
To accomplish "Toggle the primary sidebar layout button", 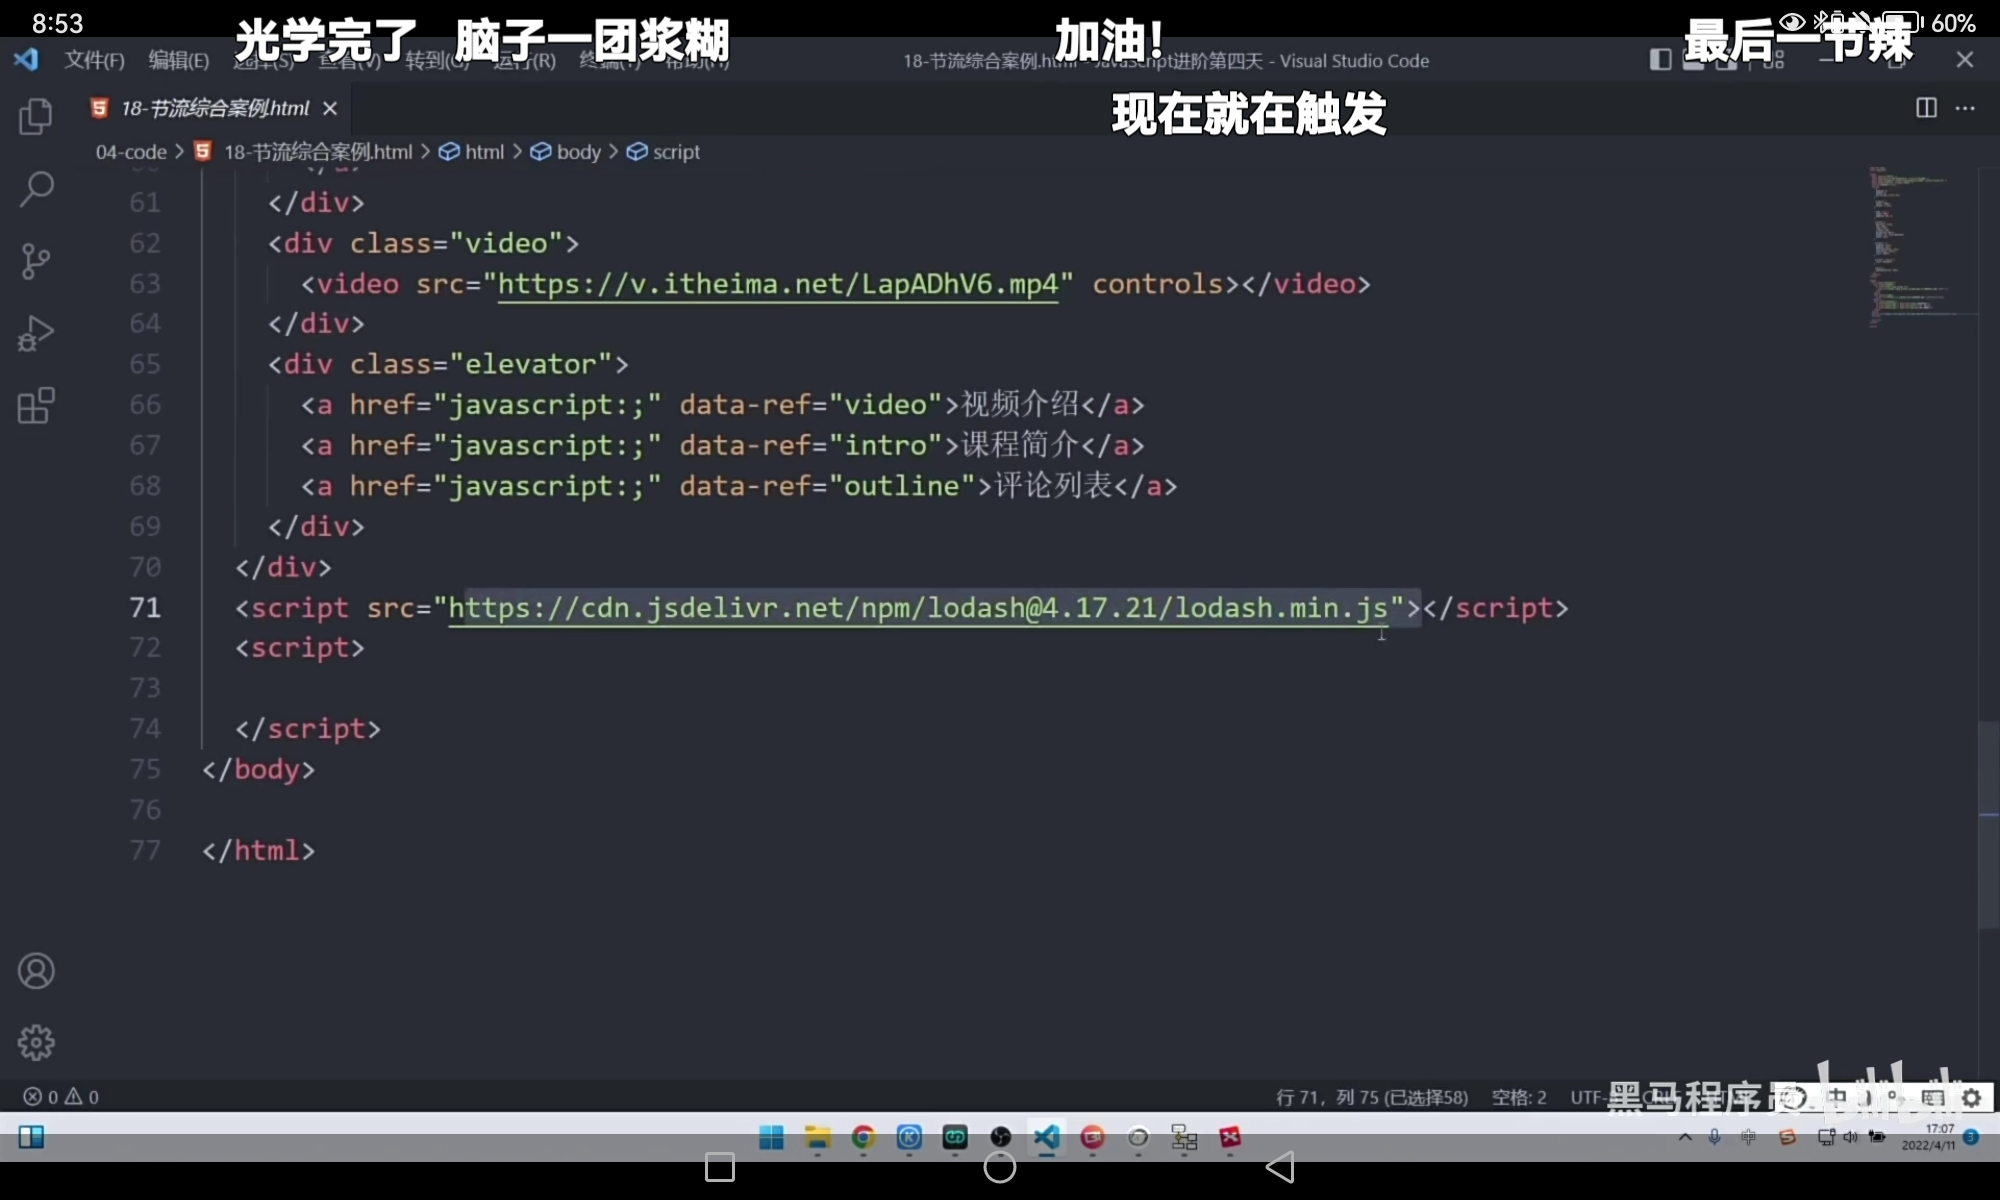I will (1660, 60).
